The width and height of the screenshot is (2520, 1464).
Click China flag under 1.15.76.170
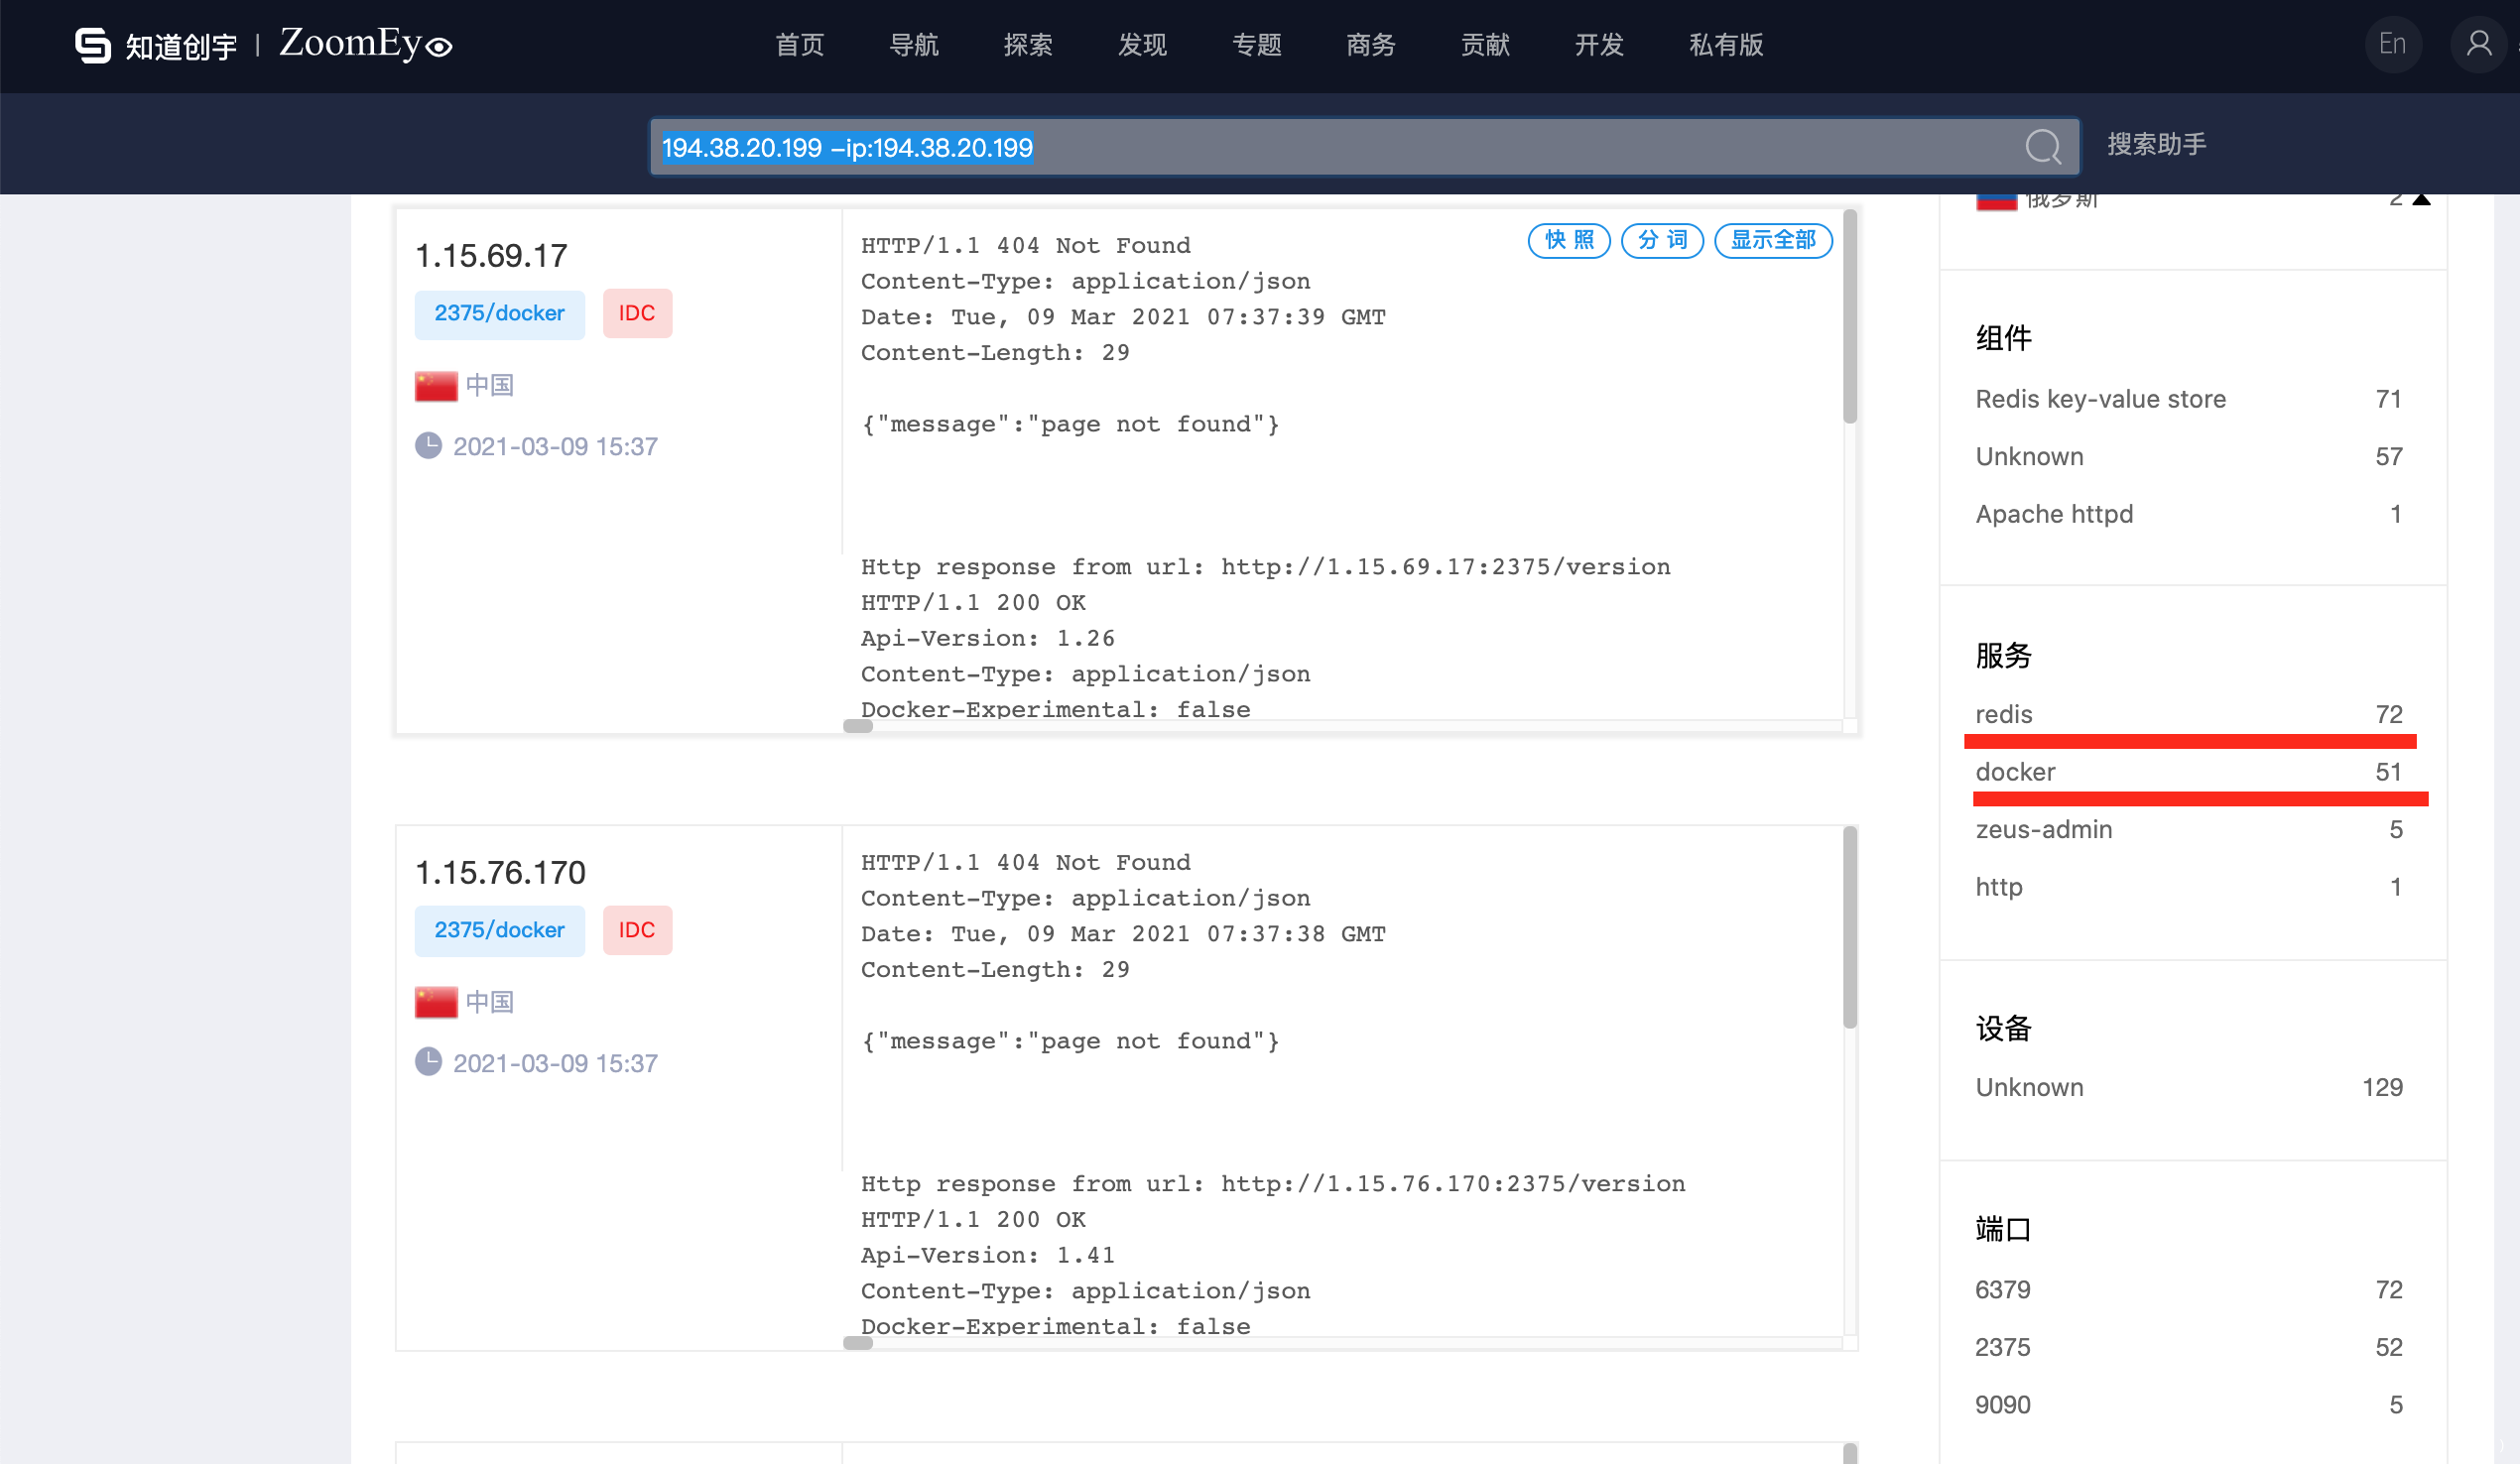click(x=436, y=1003)
